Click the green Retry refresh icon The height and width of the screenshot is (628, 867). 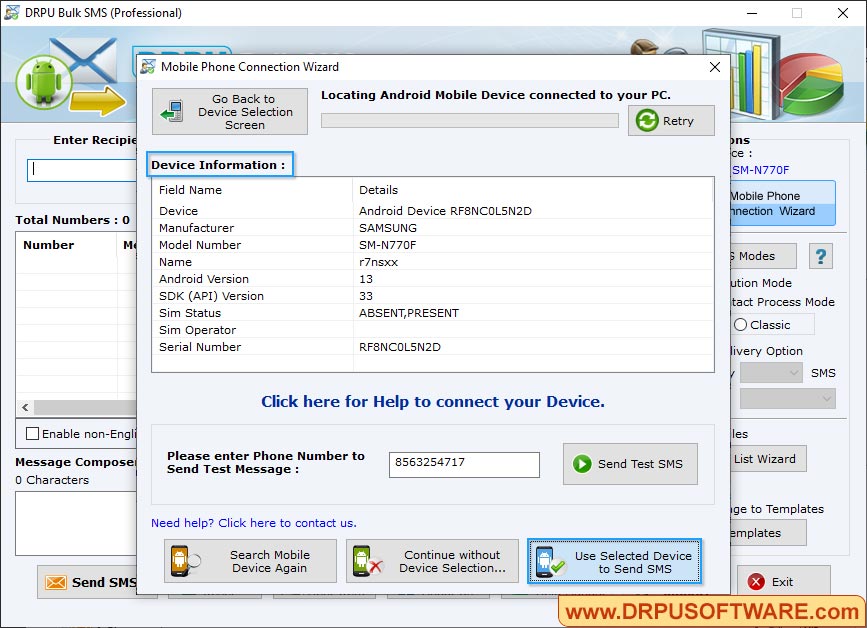click(647, 121)
